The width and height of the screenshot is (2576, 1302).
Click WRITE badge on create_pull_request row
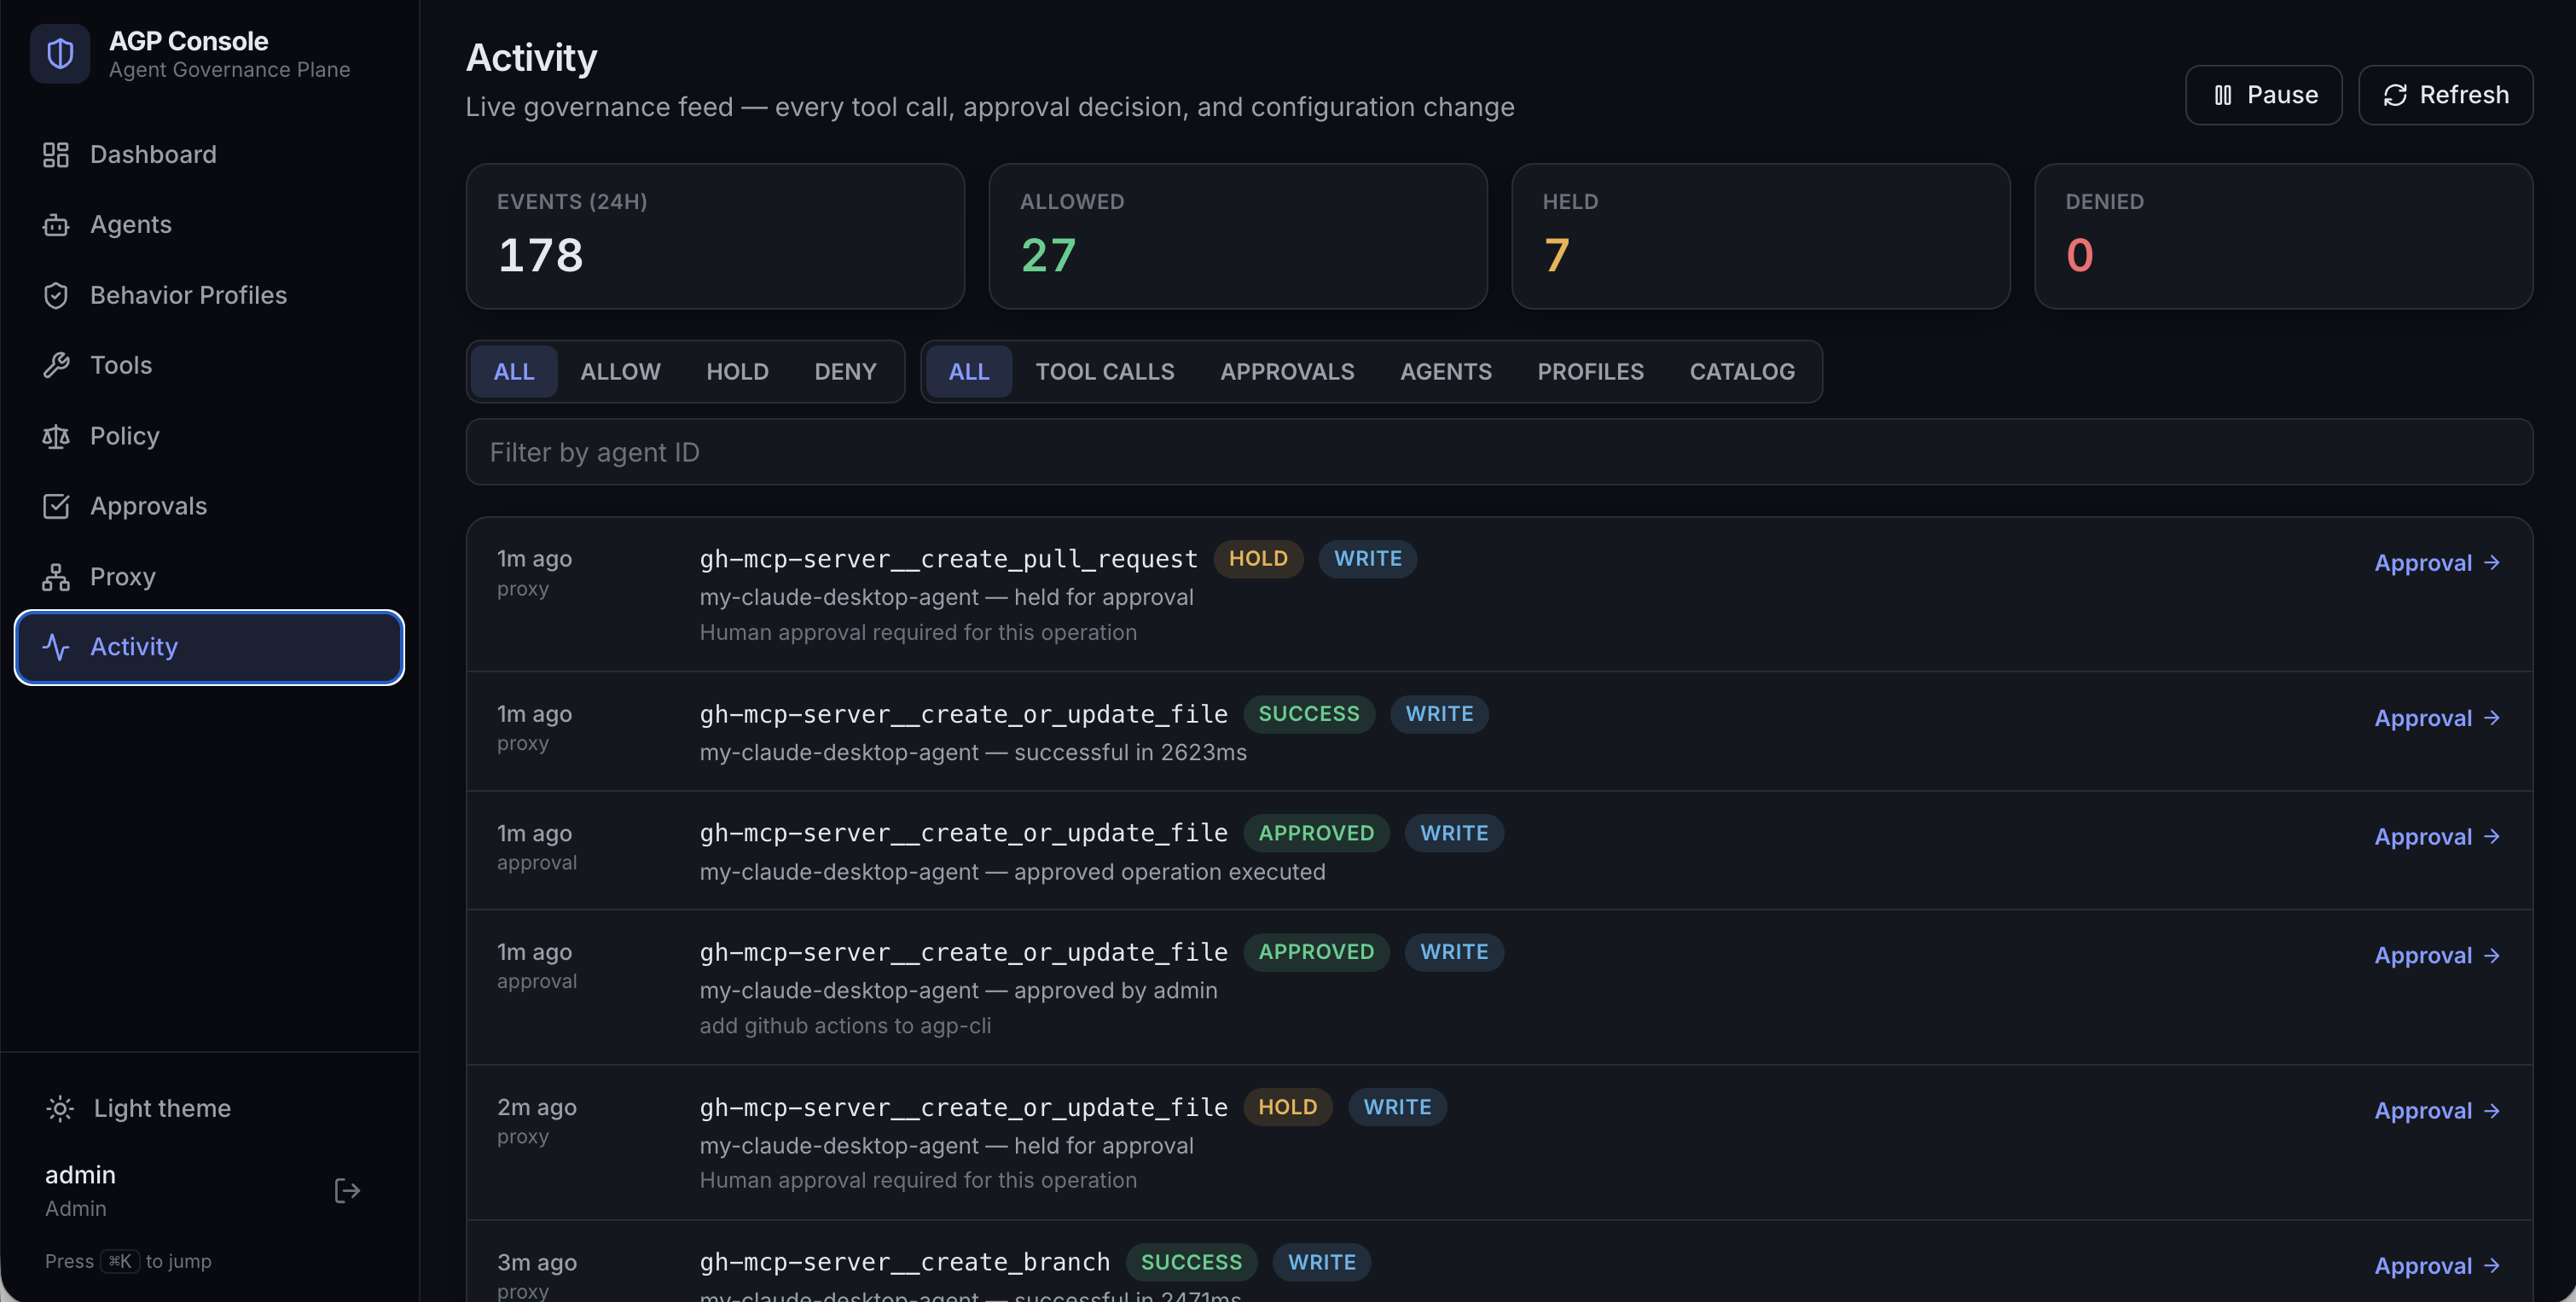pos(1368,559)
